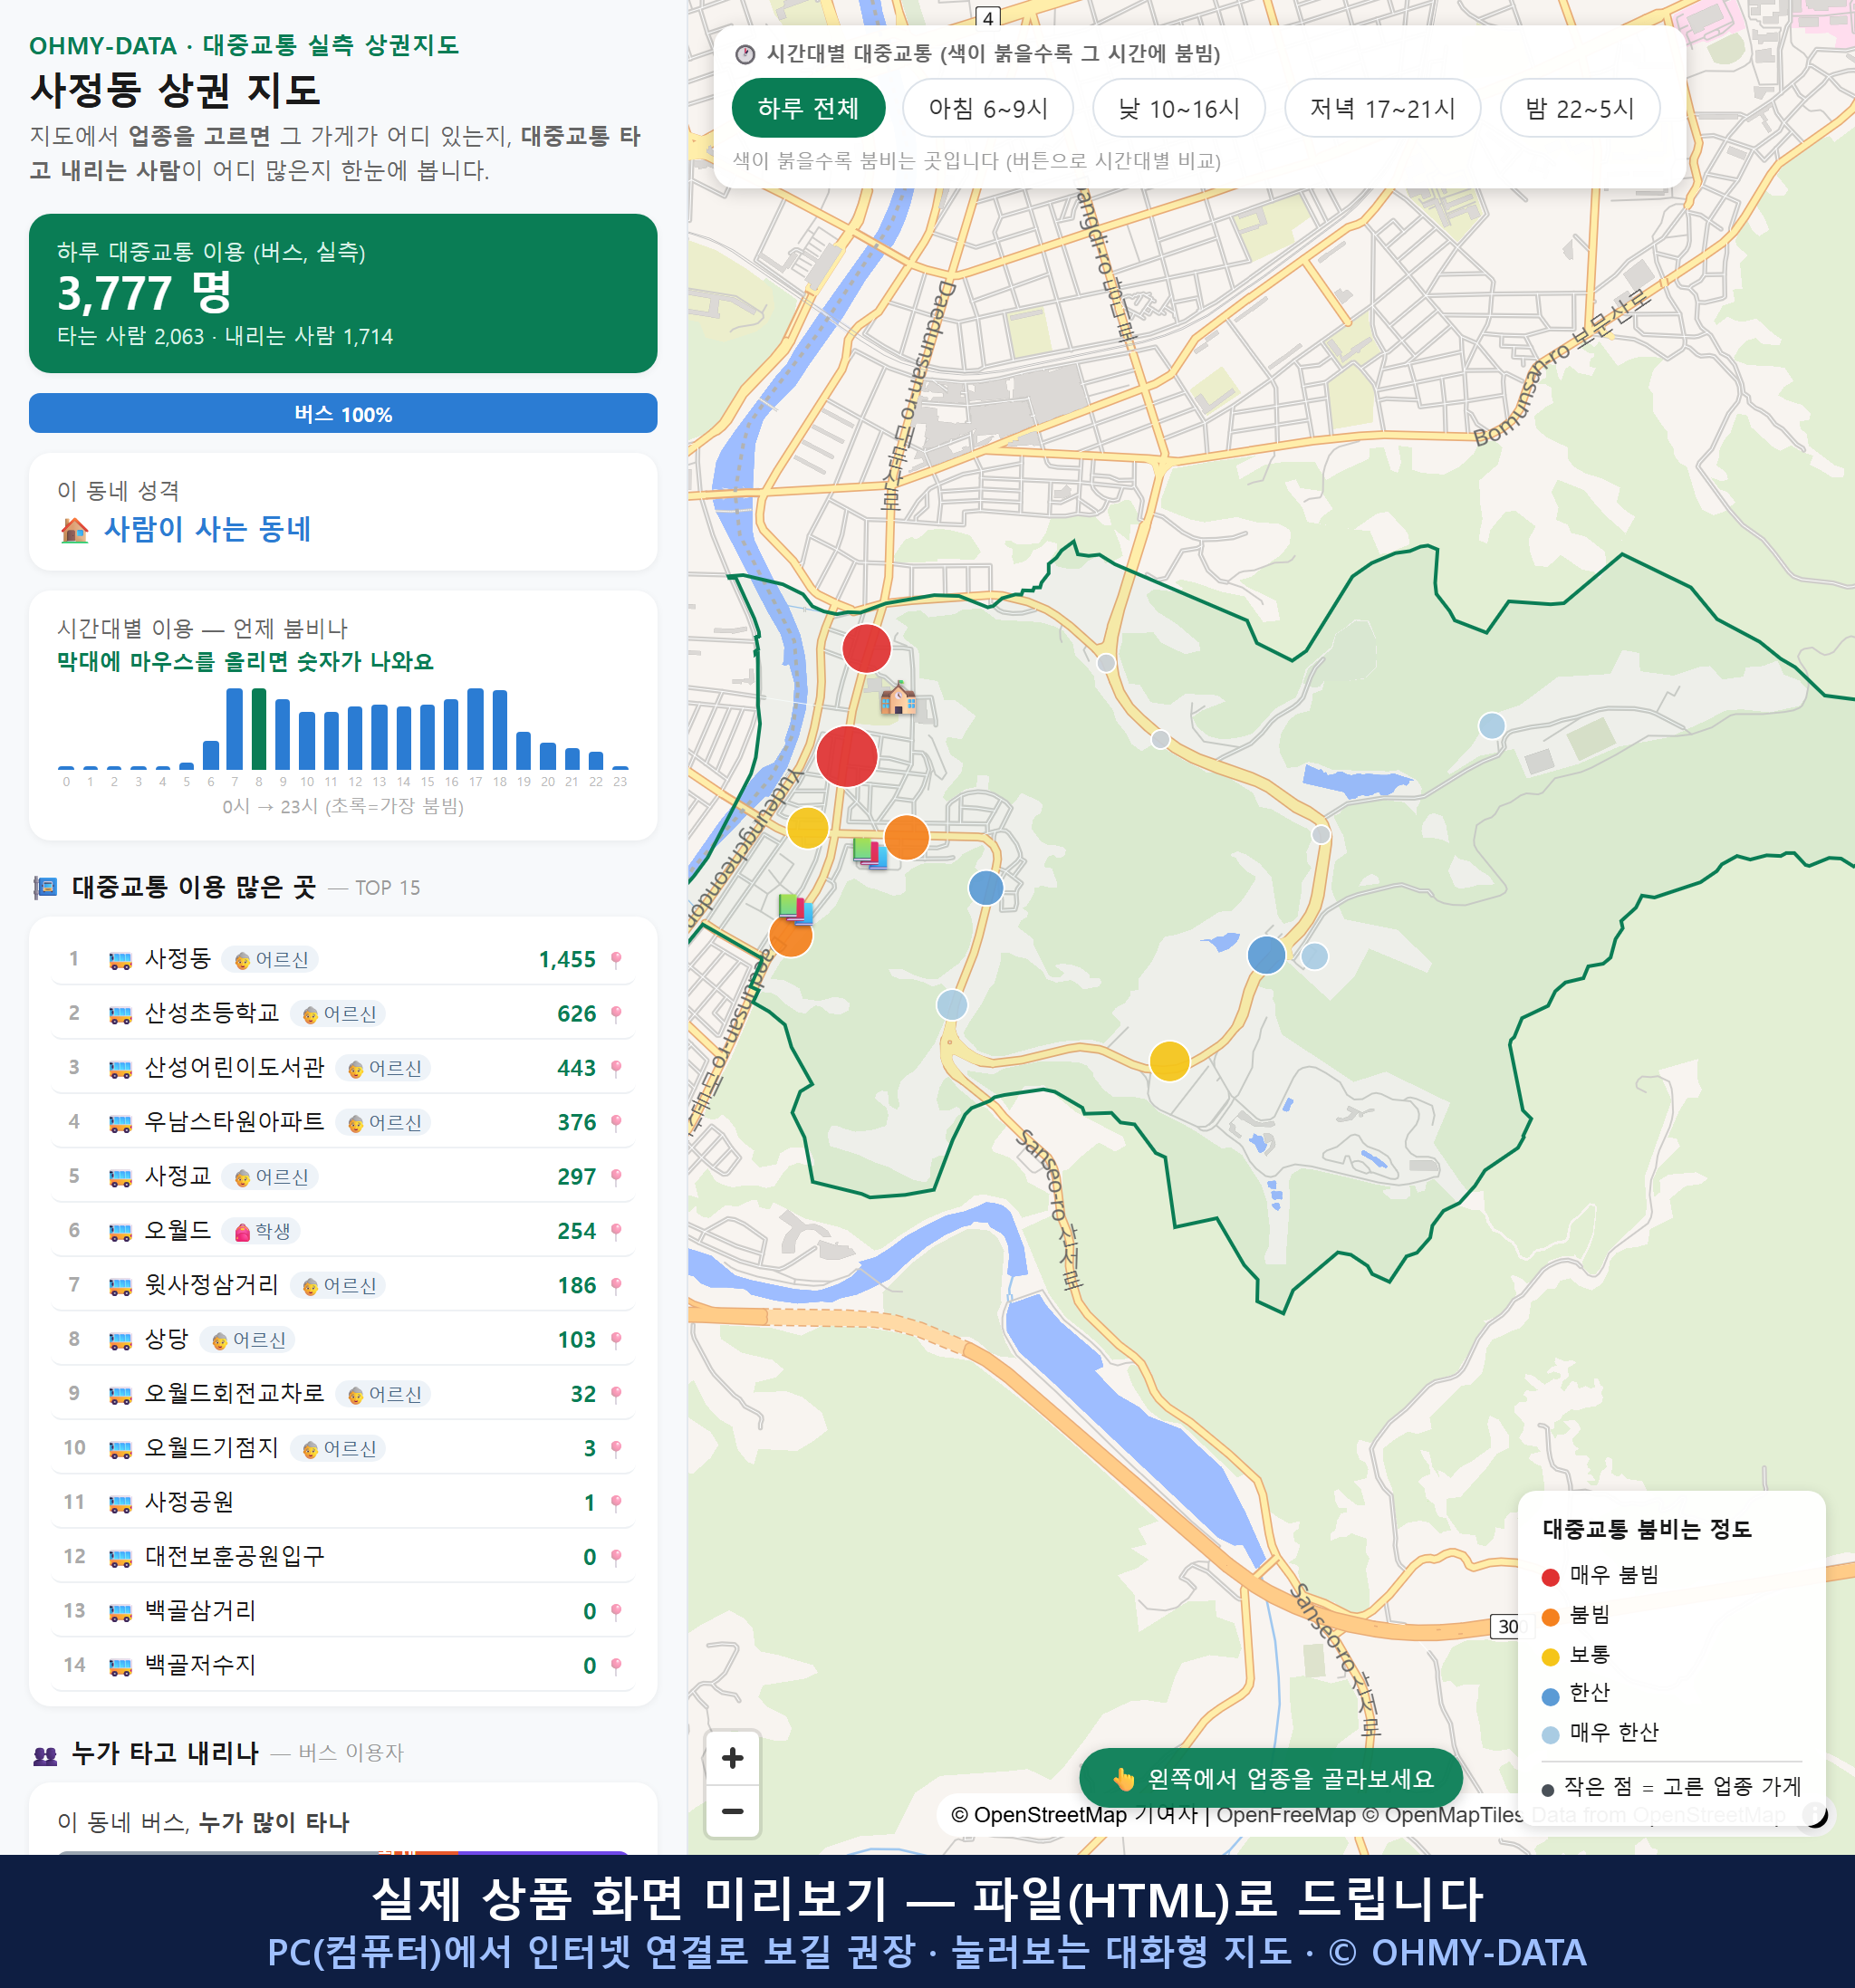Click the clock icon in time filter panel
Viewport: 1855px width, 1988px height.
[x=745, y=54]
